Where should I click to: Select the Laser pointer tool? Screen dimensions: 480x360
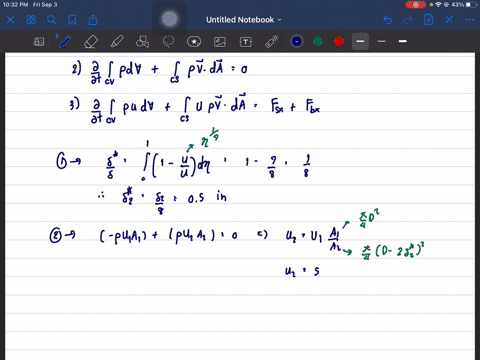272,42
